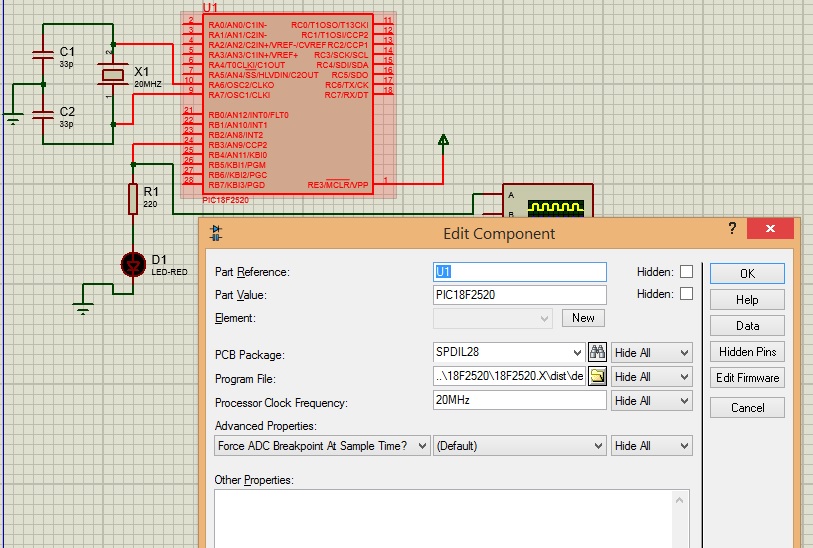813x548 pixels.
Task: Open Hide All dropdown for Processor Clock Frequency
Action: pyautogui.click(x=652, y=401)
